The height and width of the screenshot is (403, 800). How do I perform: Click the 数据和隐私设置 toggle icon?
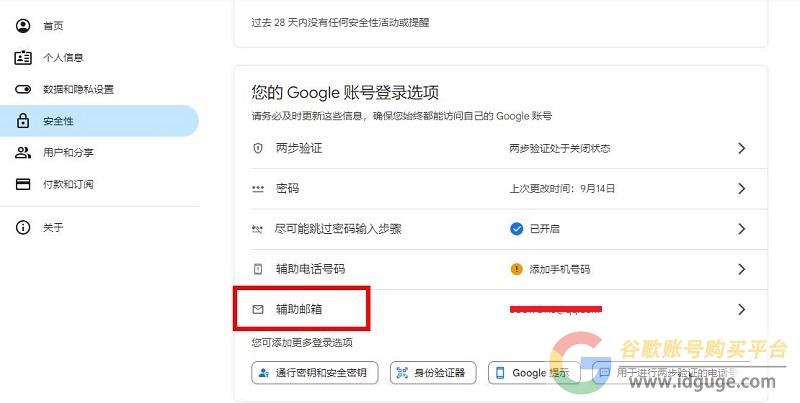(x=23, y=89)
